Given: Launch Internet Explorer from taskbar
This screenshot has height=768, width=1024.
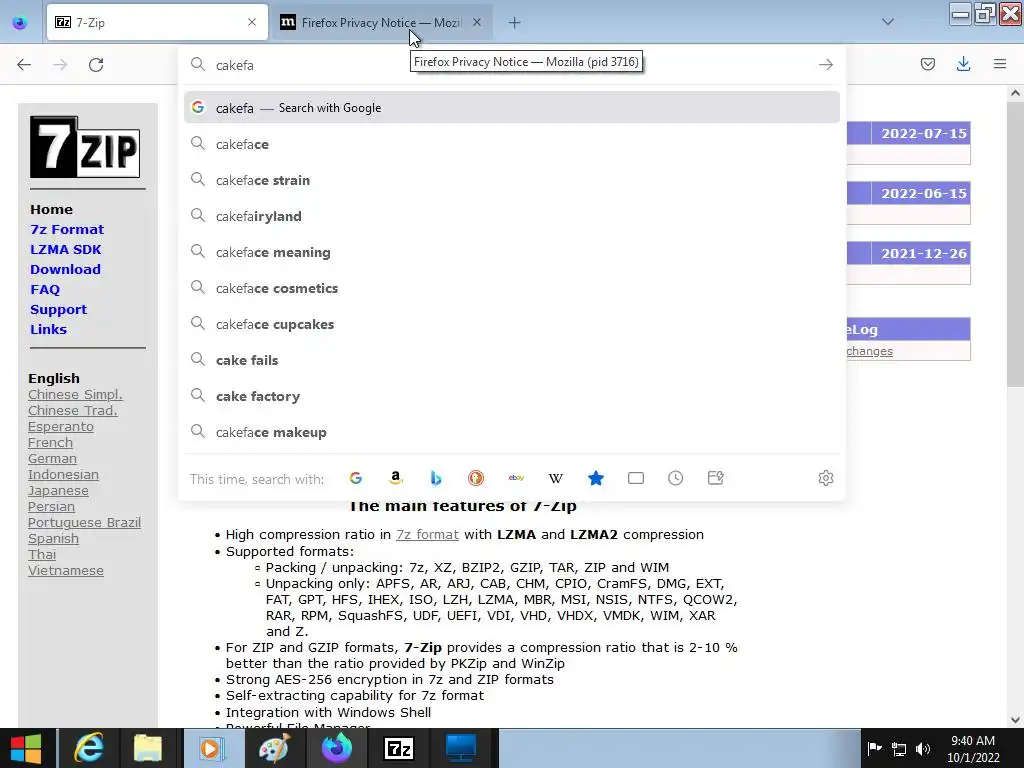Looking at the screenshot, I should click(x=88, y=748).
